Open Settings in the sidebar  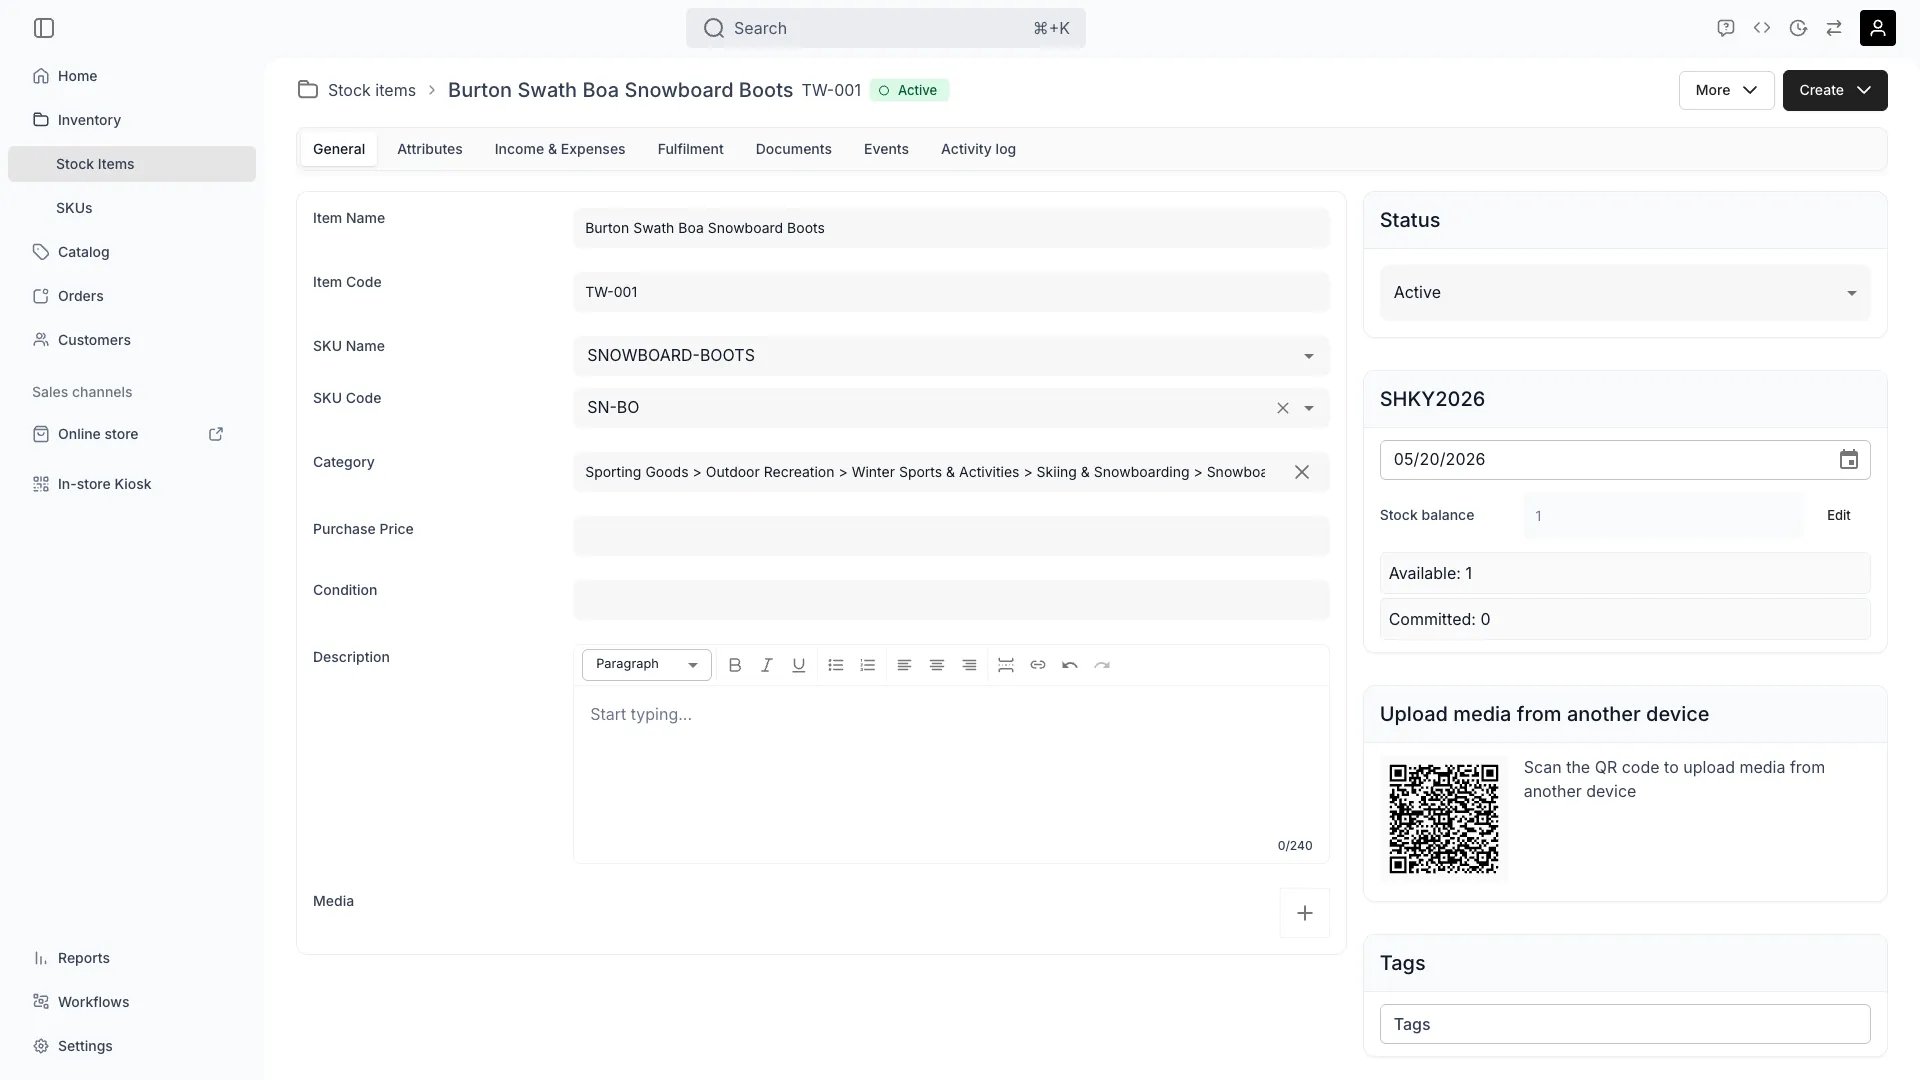pyautogui.click(x=132, y=1046)
